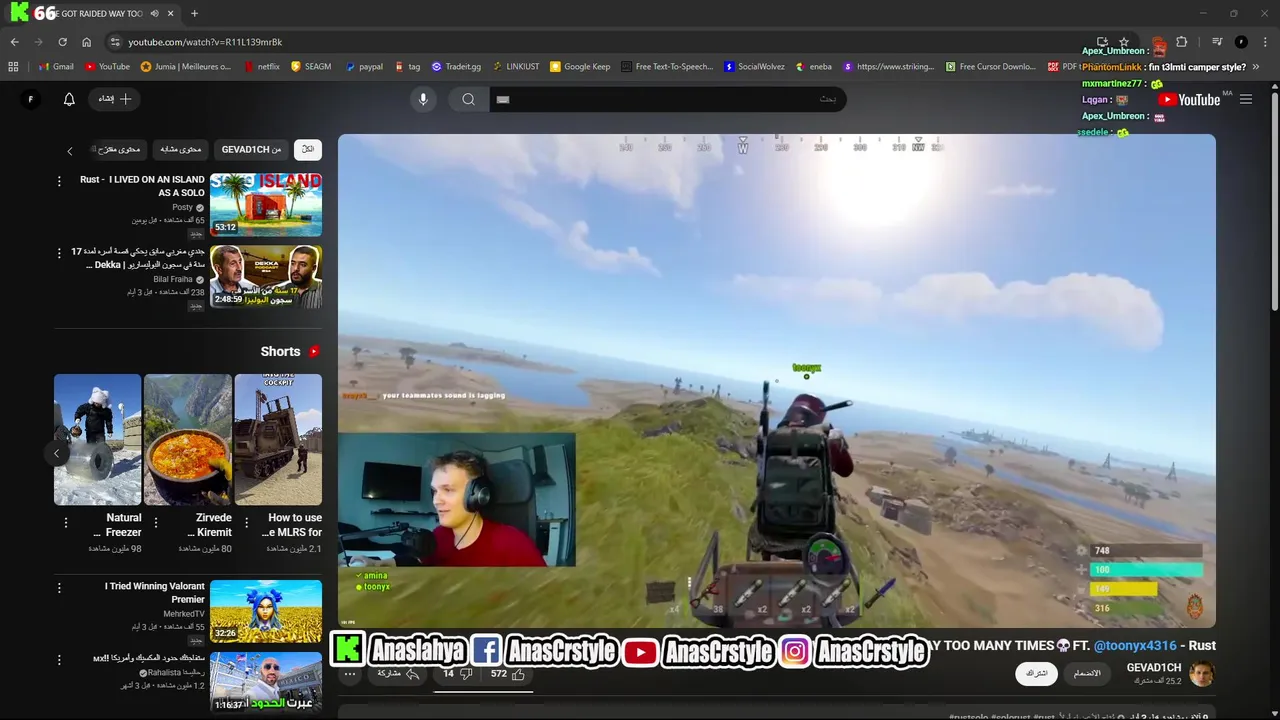The height and width of the screenshot is (720, 1280).
Task: Open the browser home page icon
Action: pyautogui.click(x=86, y=42)
